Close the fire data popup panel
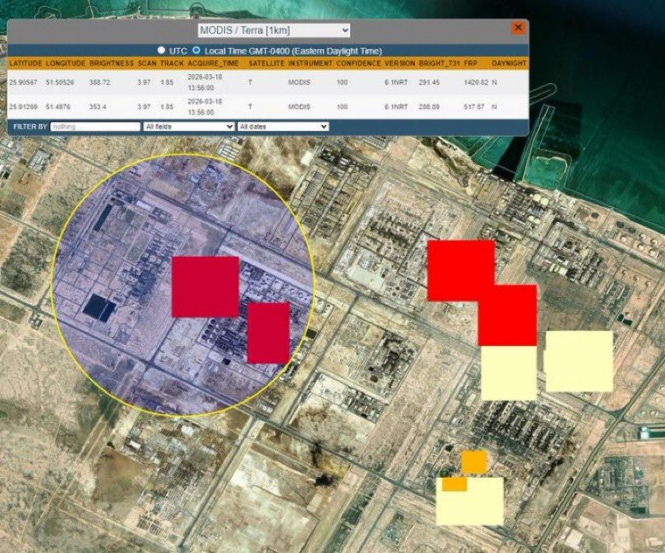The image size is (665, 553). (x=518, y=28)
